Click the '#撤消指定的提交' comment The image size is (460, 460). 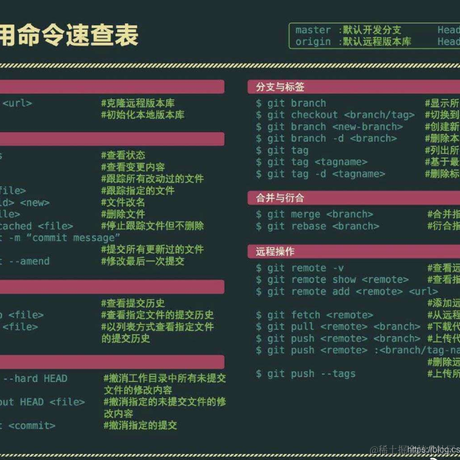pyautogui.click(x=140, y=425)
